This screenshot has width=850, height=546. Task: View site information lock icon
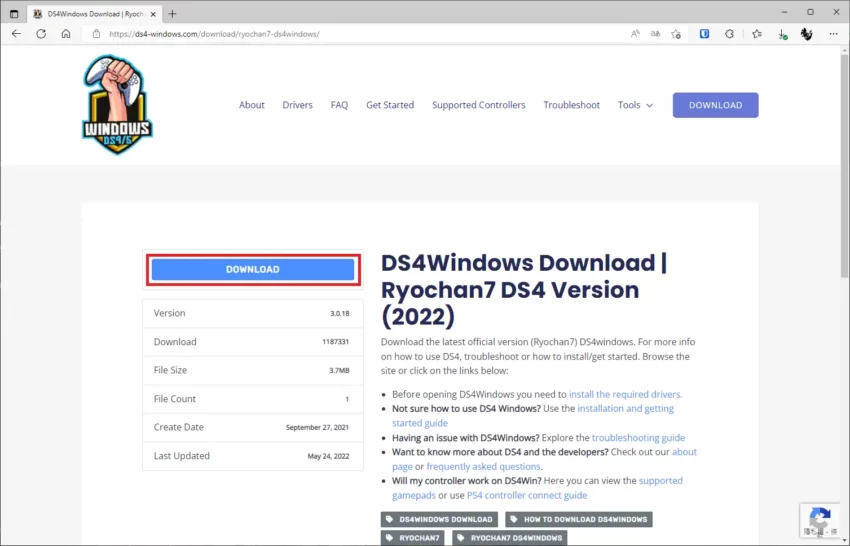96,34
